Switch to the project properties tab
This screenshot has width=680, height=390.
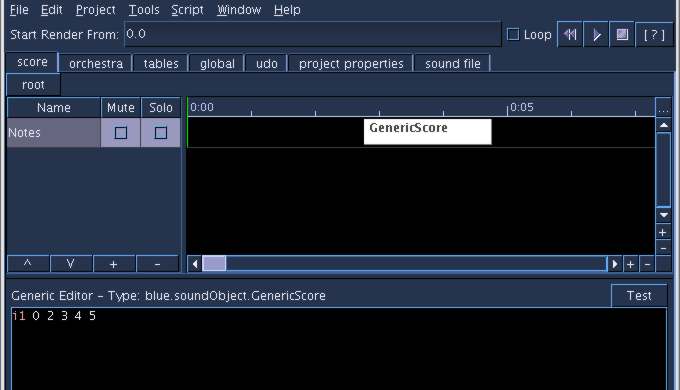[351, 63]
